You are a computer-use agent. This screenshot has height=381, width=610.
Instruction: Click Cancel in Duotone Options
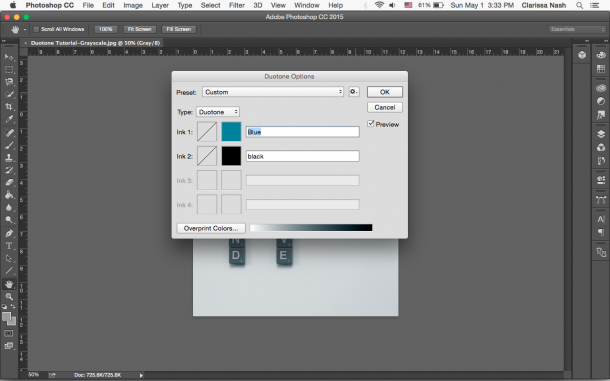pyautogui.click(x=385, y=107)
